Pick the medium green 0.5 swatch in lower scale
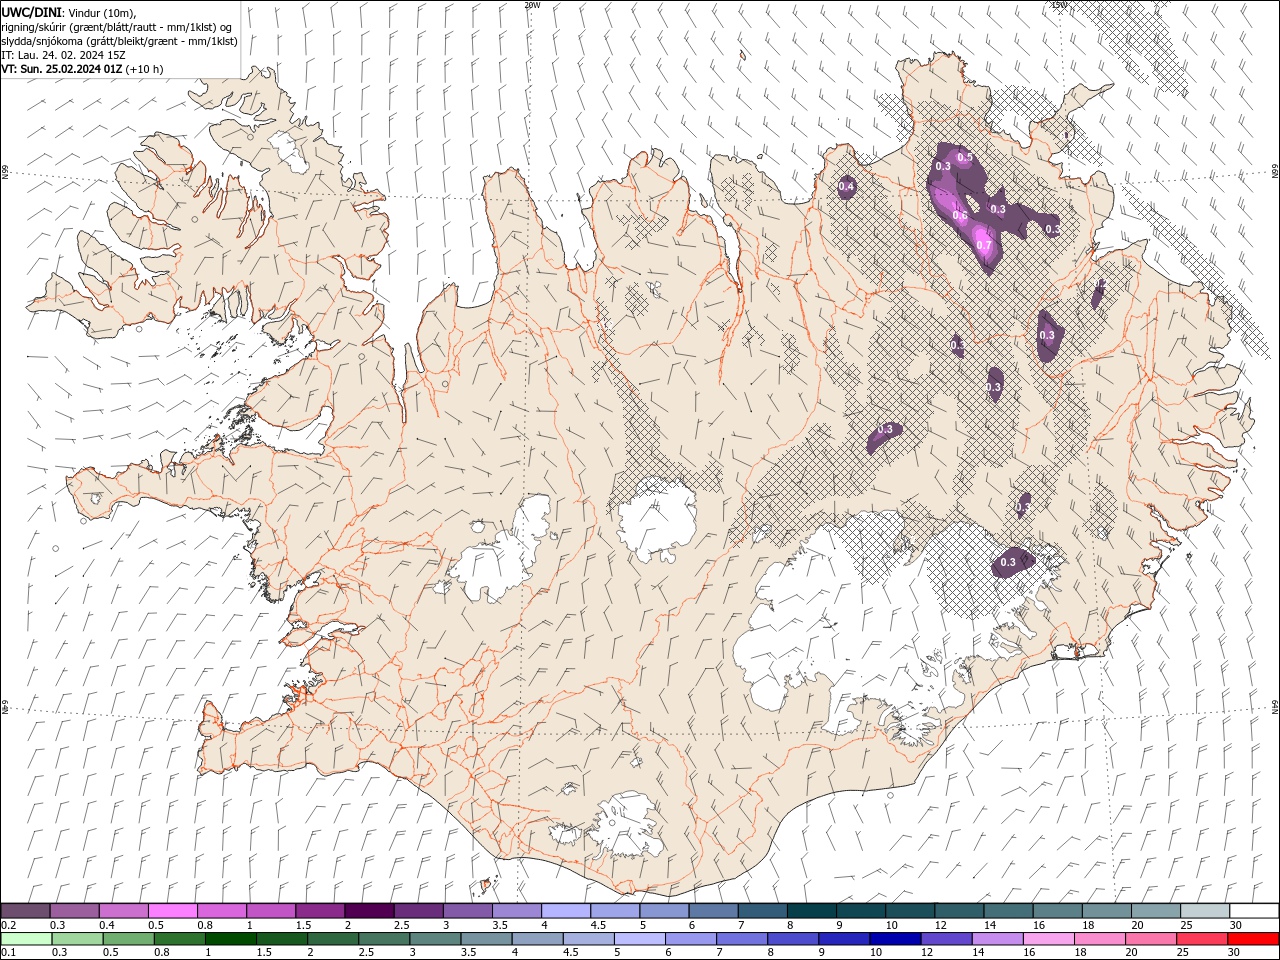 click(x=128, y=939)
